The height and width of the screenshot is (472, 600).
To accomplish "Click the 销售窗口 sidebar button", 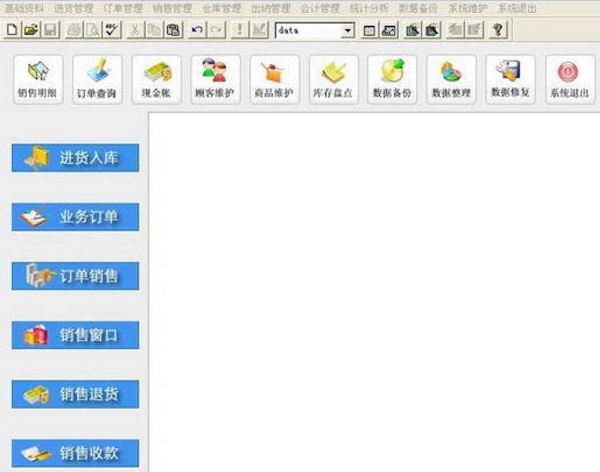I will click(75, 335).
